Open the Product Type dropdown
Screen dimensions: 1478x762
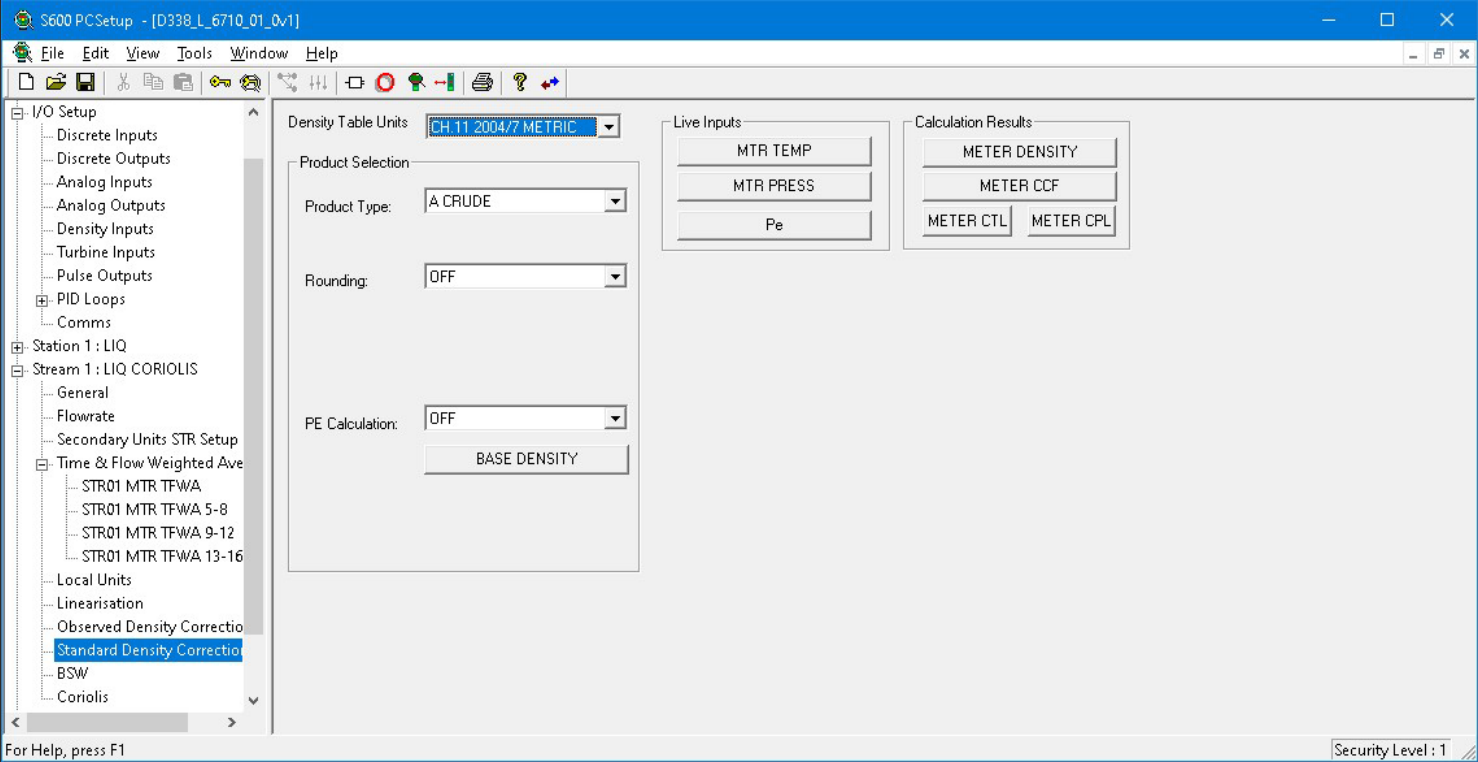[x=615, y=201]
